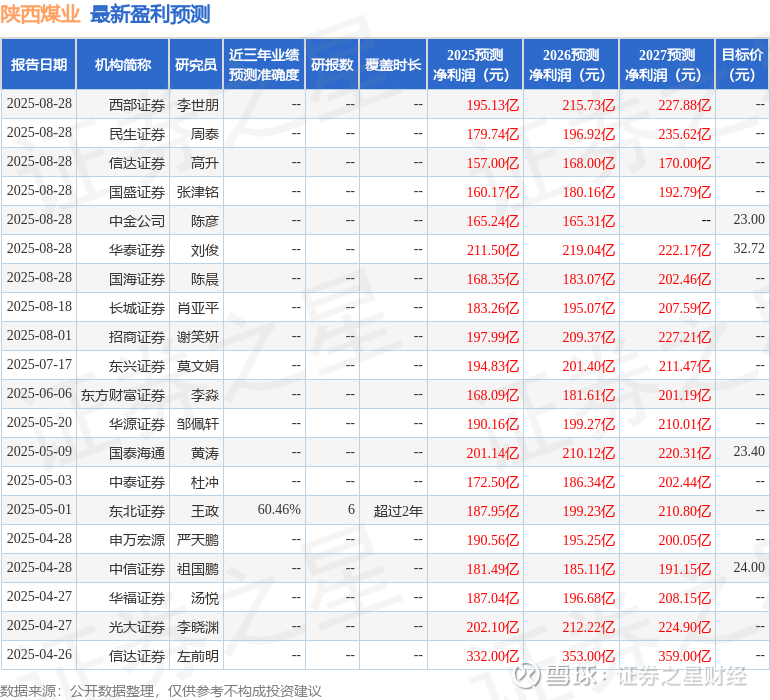Click the date 2025-08-01

[39, 336]
